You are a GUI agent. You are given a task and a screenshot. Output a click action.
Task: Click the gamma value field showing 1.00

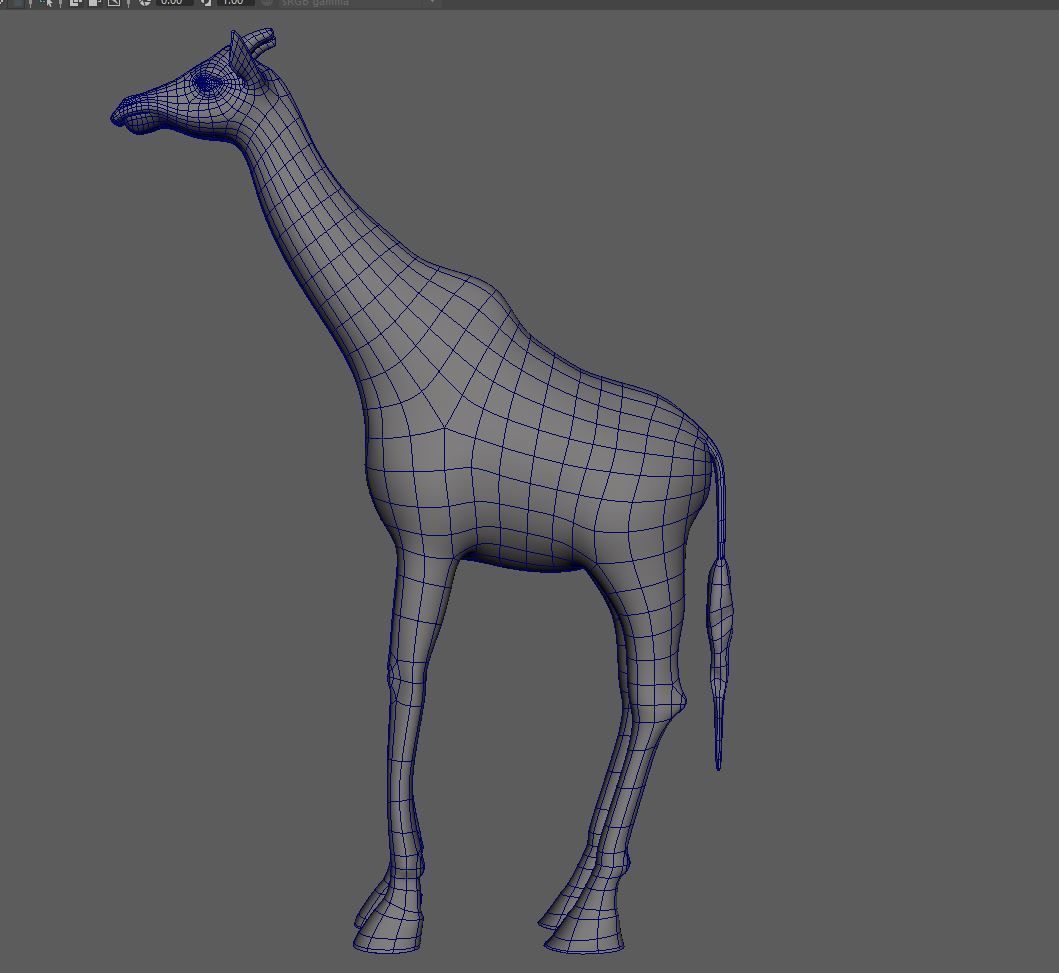pyautogui.click(x=234, y=3)
